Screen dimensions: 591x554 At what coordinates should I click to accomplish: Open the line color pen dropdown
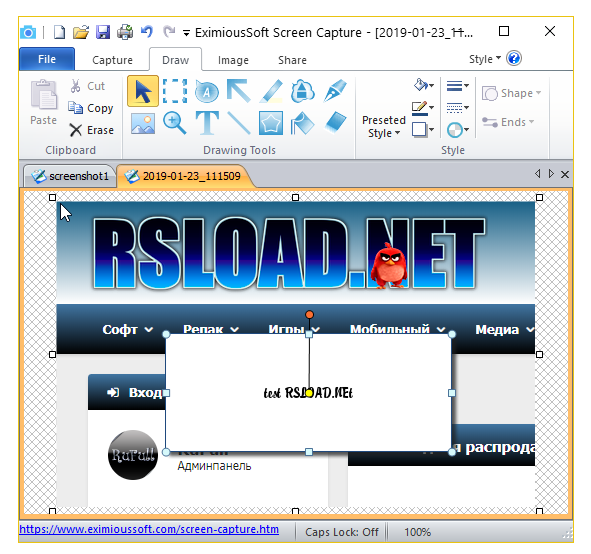pyautogui.click(x=423, y=108)
